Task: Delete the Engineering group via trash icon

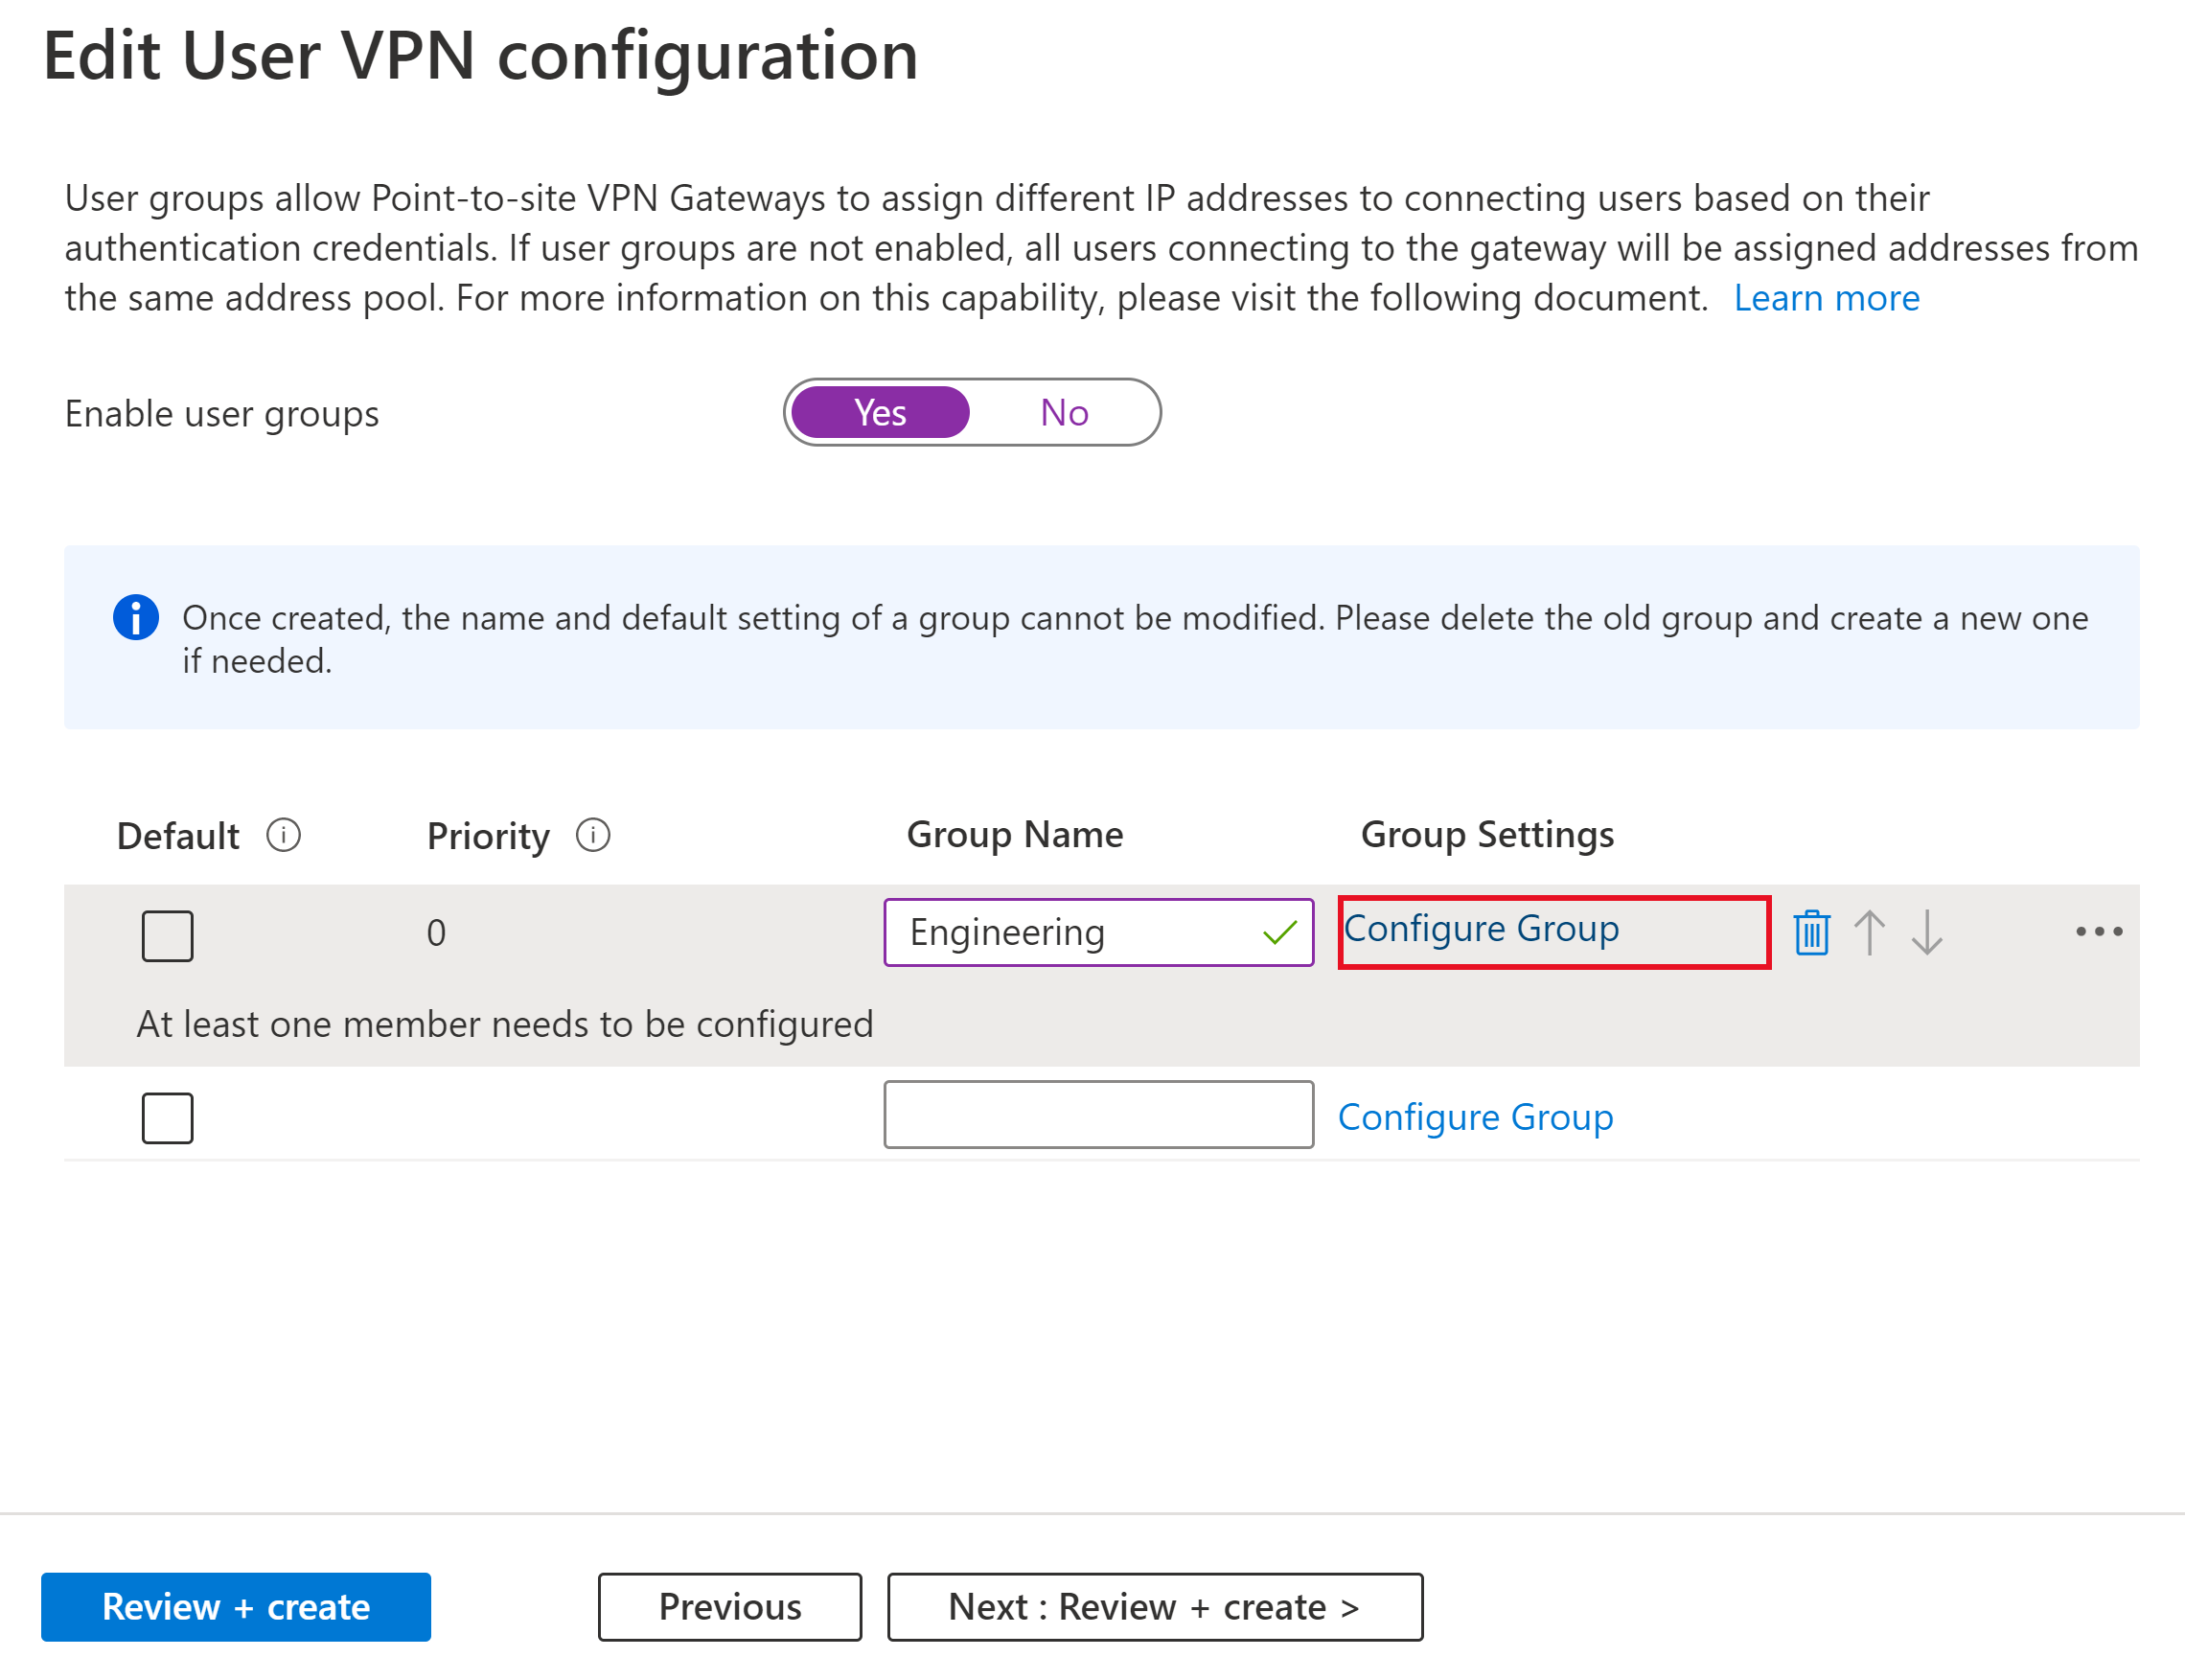Action: (x=1811, y=933)
